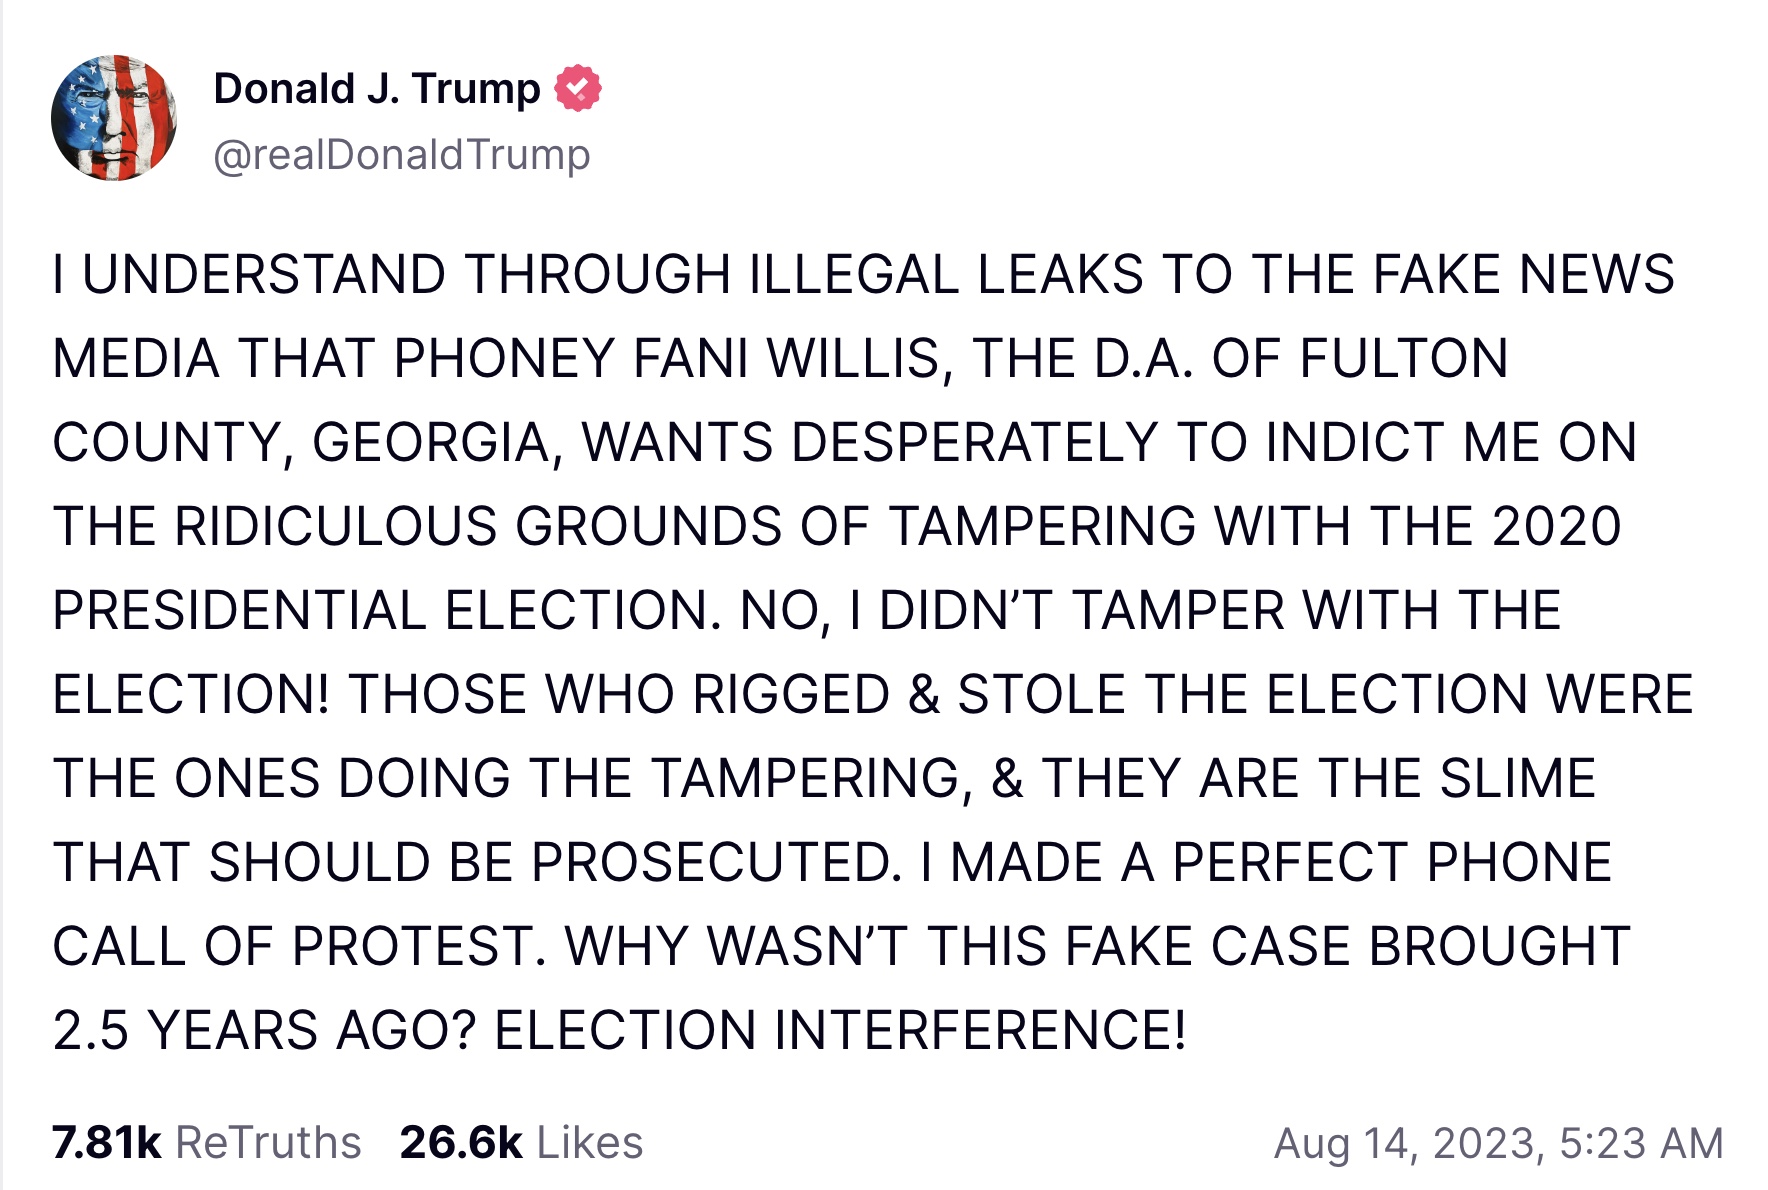Open the Donald J. Trump display name

tap(377, 89)
